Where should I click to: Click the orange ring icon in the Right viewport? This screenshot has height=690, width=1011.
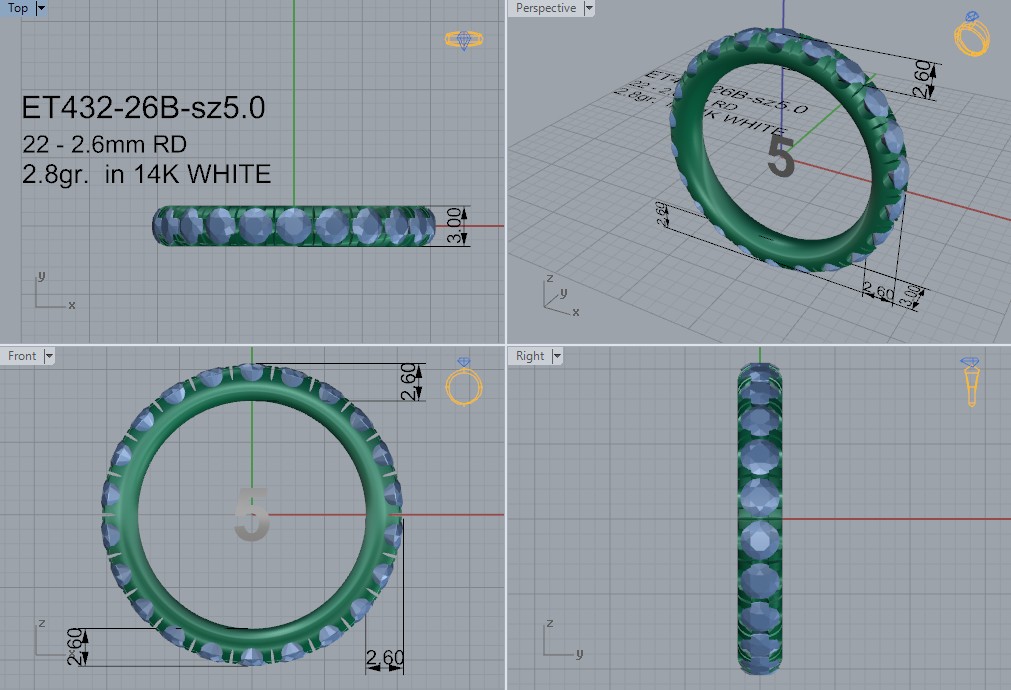click(970, 382)
